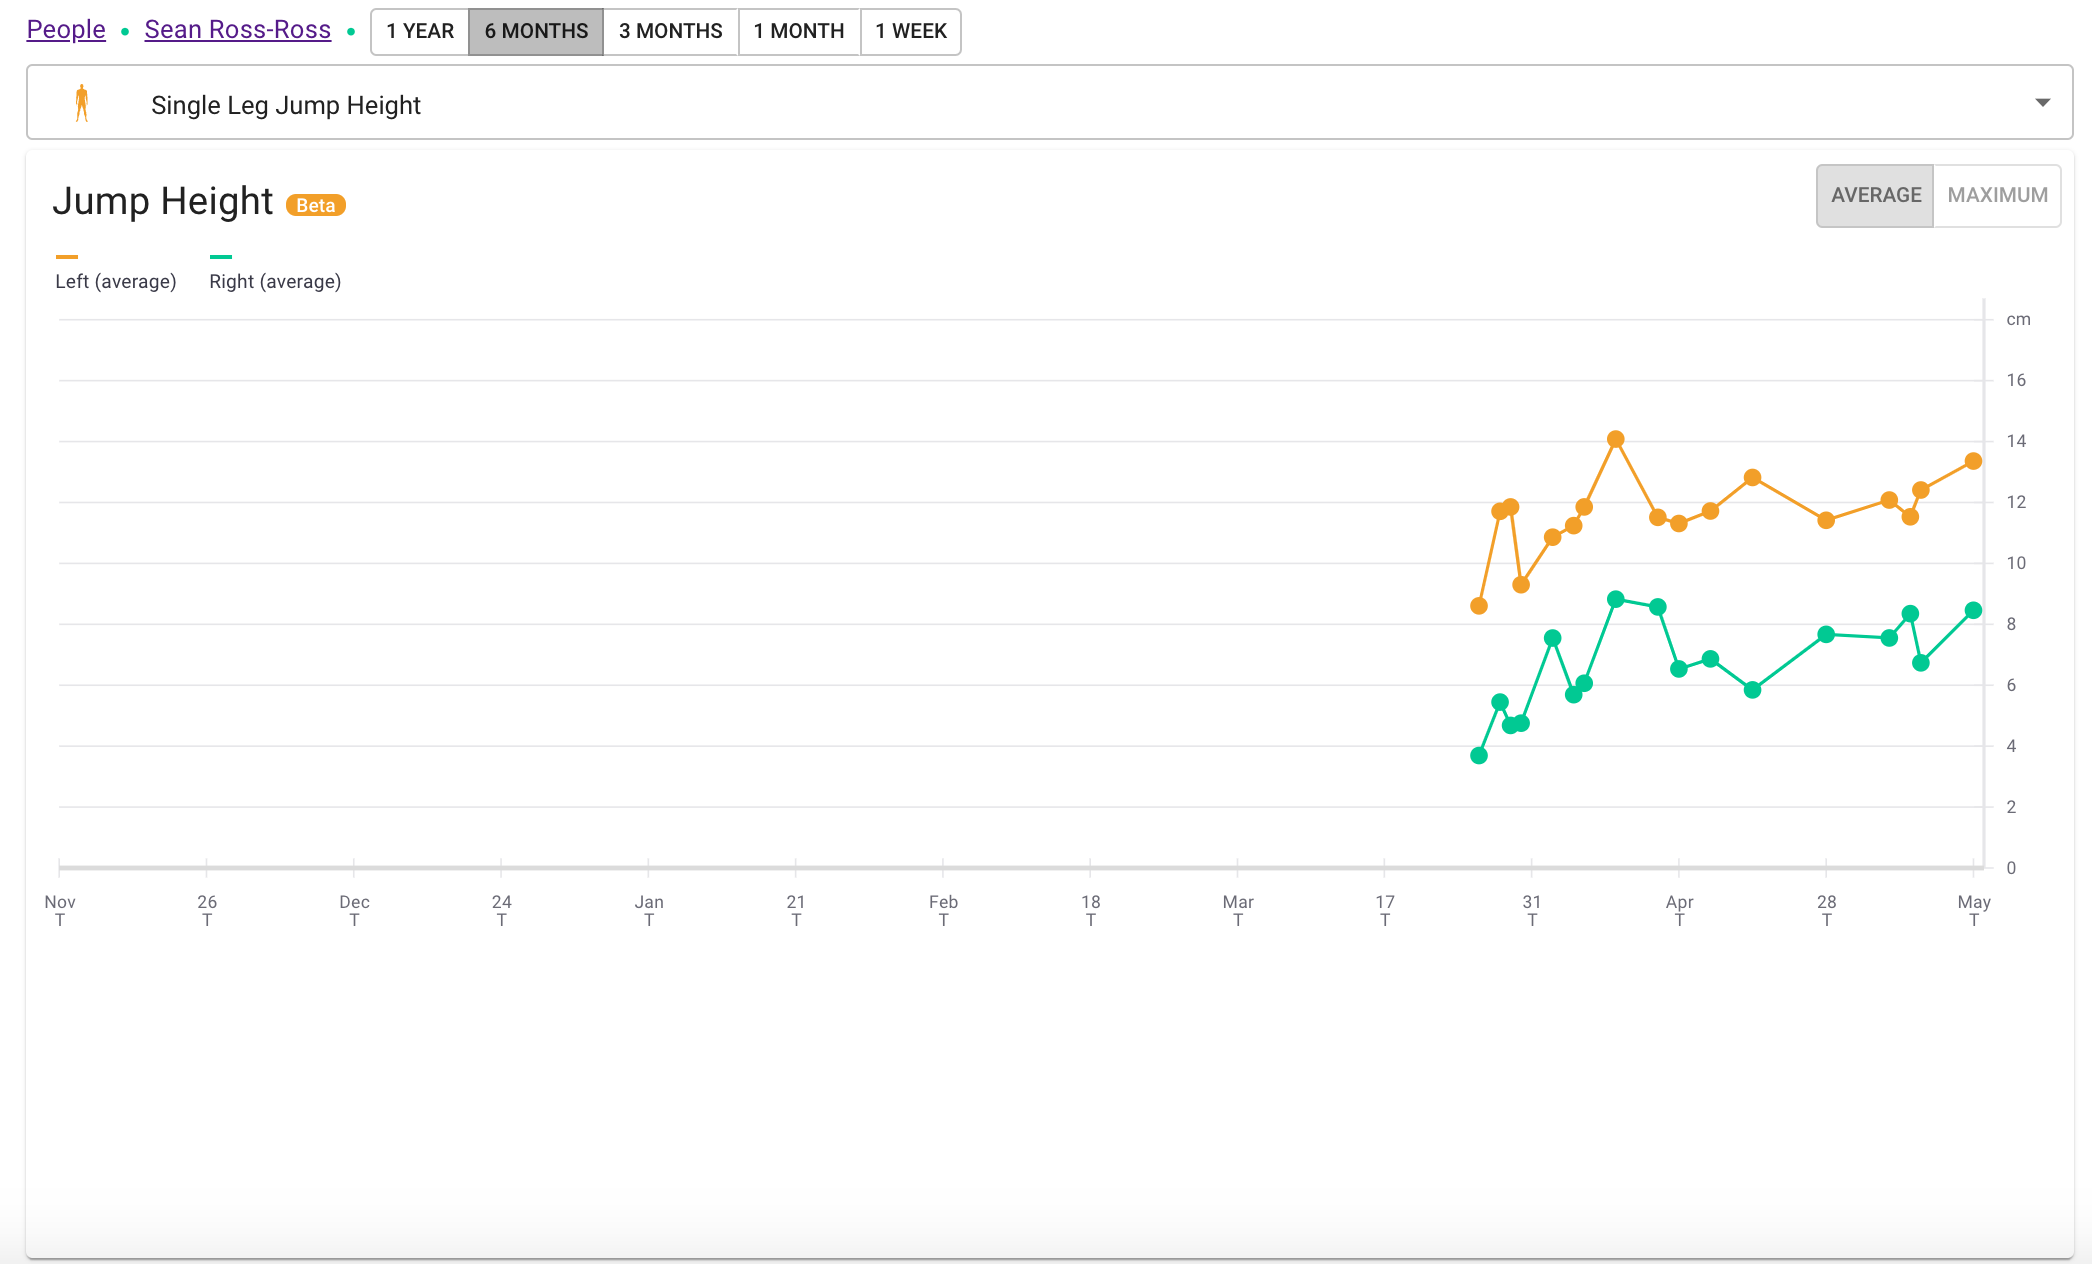Viewport: 2092px width, 1264px height.
Task: Click the orange Beta badge
Action: pos(316,205)
